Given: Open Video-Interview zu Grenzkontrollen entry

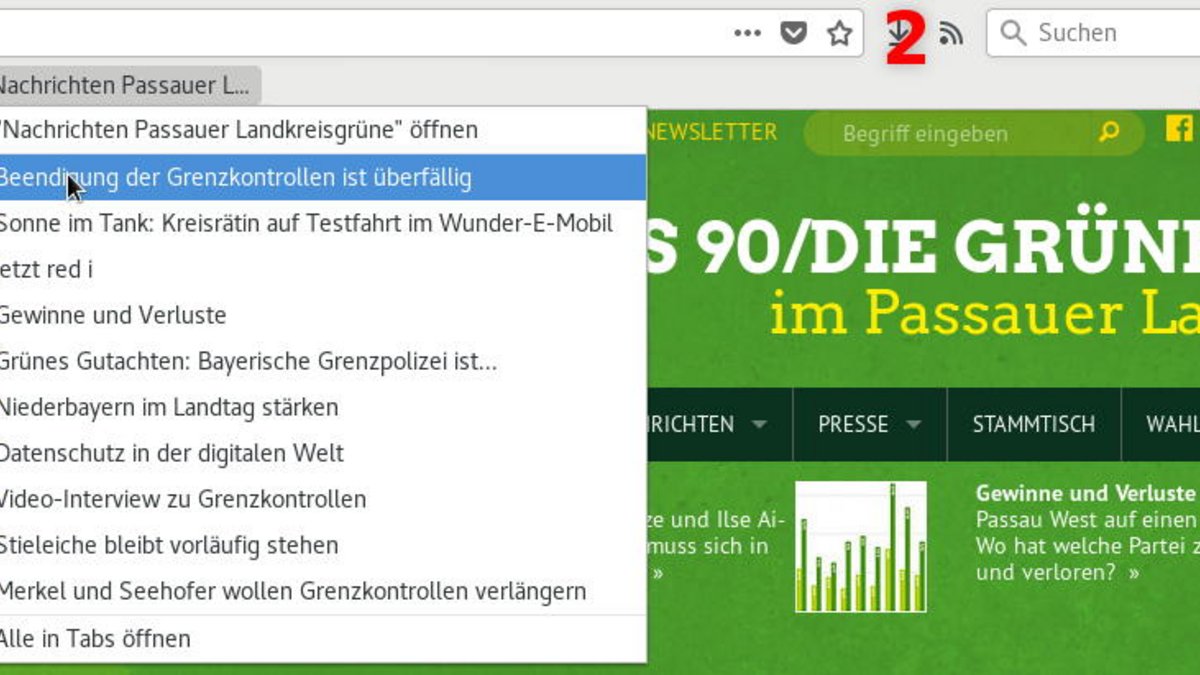Looking at the screenshot, I should [x=322, y=499].
